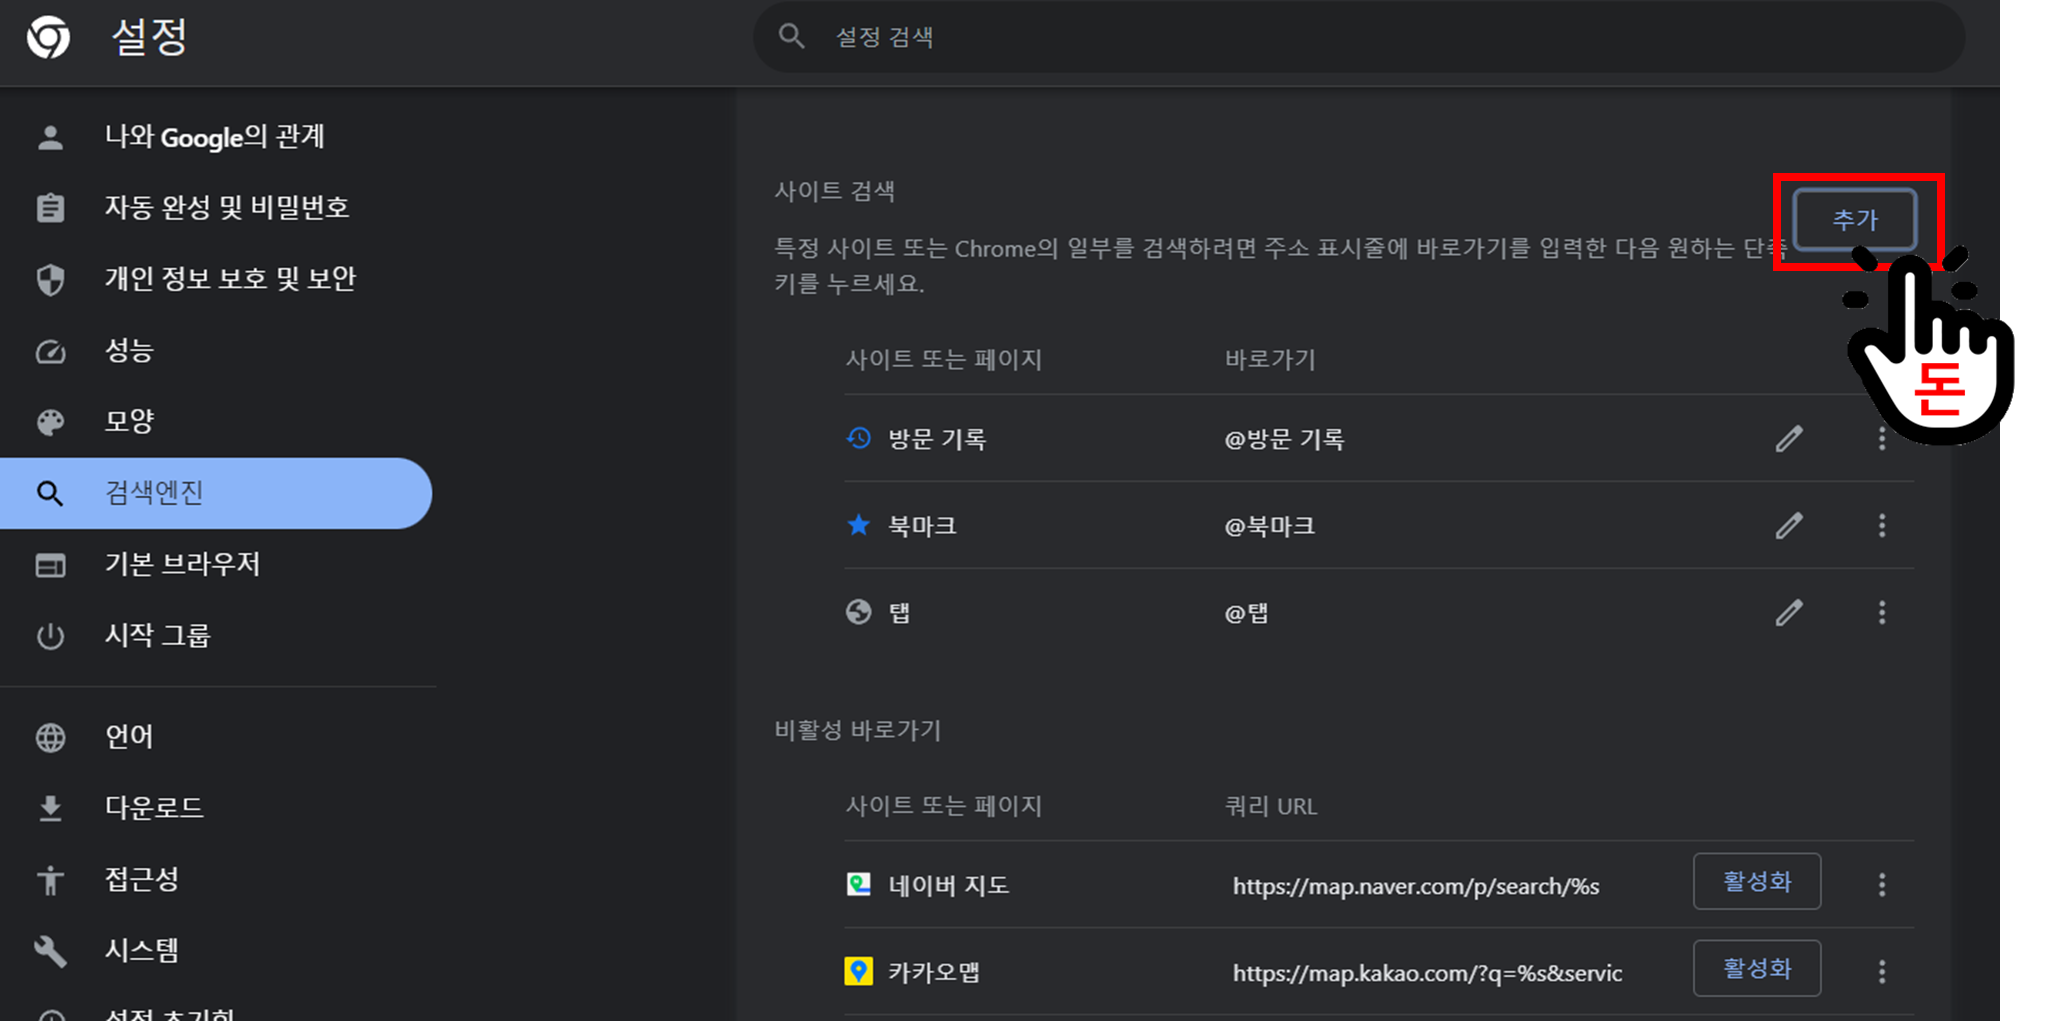
Task: Click the 비활성 바로가기 section heading
Action: (x=858, y=730)
